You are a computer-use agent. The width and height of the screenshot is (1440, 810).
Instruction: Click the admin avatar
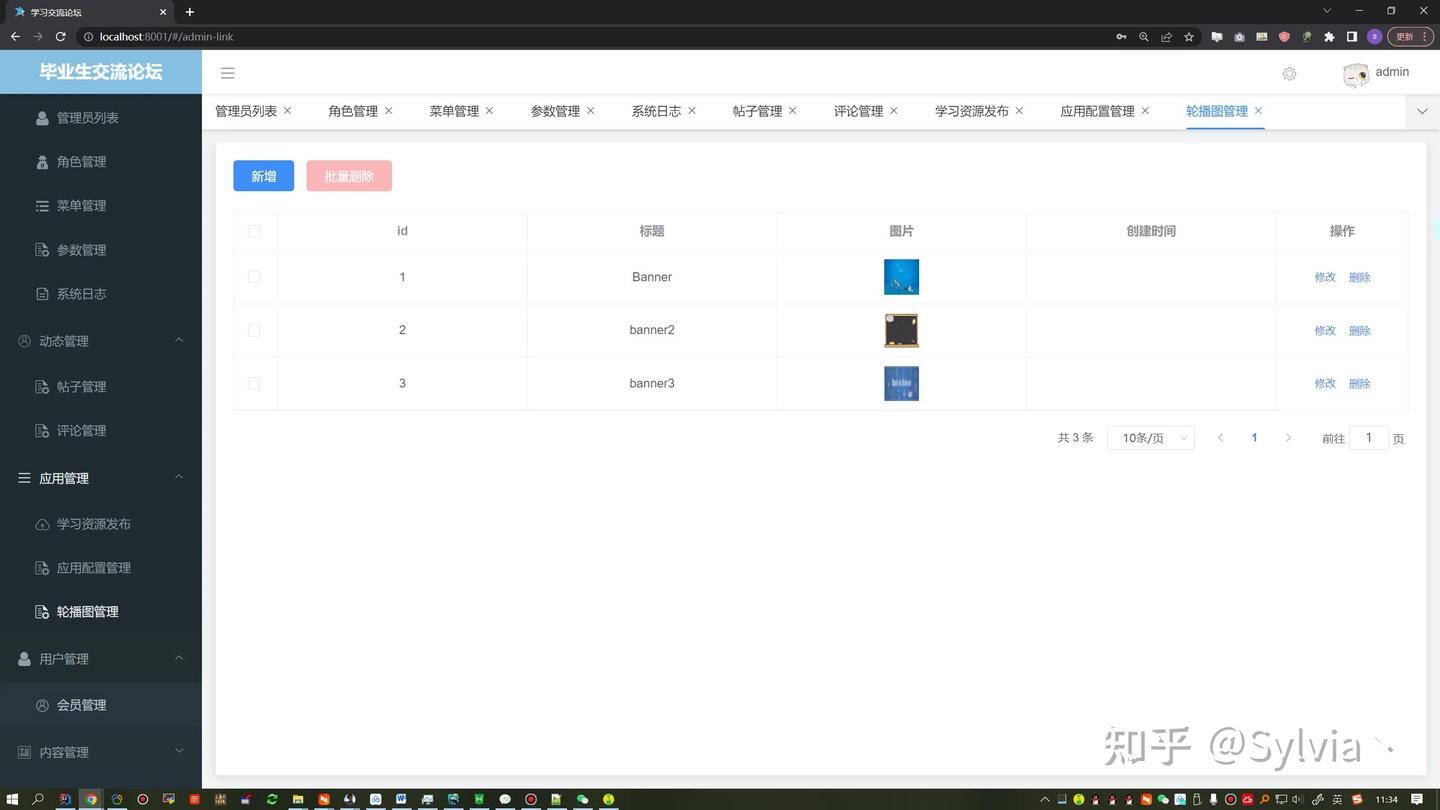point(1355,72)
